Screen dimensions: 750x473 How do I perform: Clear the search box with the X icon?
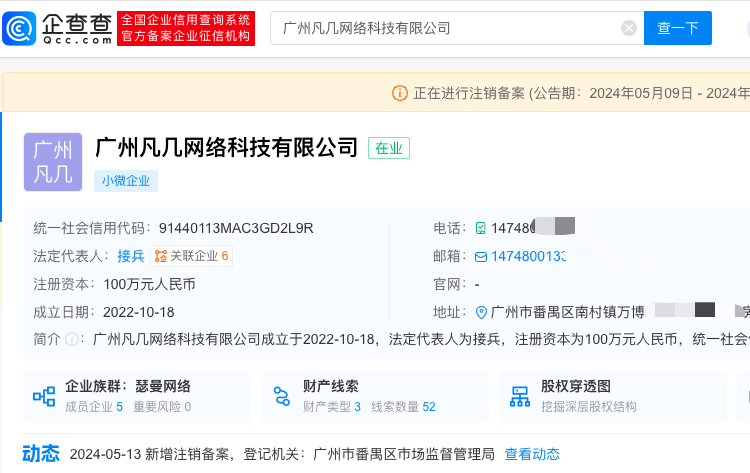629,28
